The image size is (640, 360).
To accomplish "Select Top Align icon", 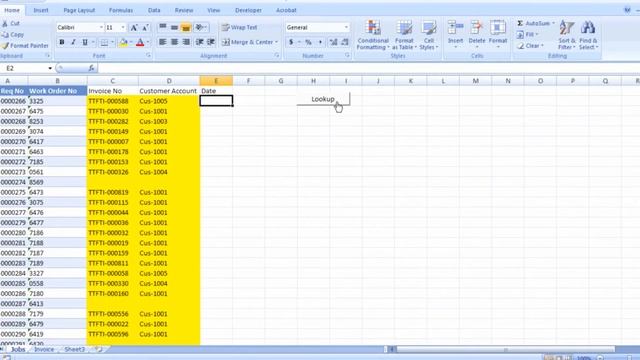I will pos(162,27).
